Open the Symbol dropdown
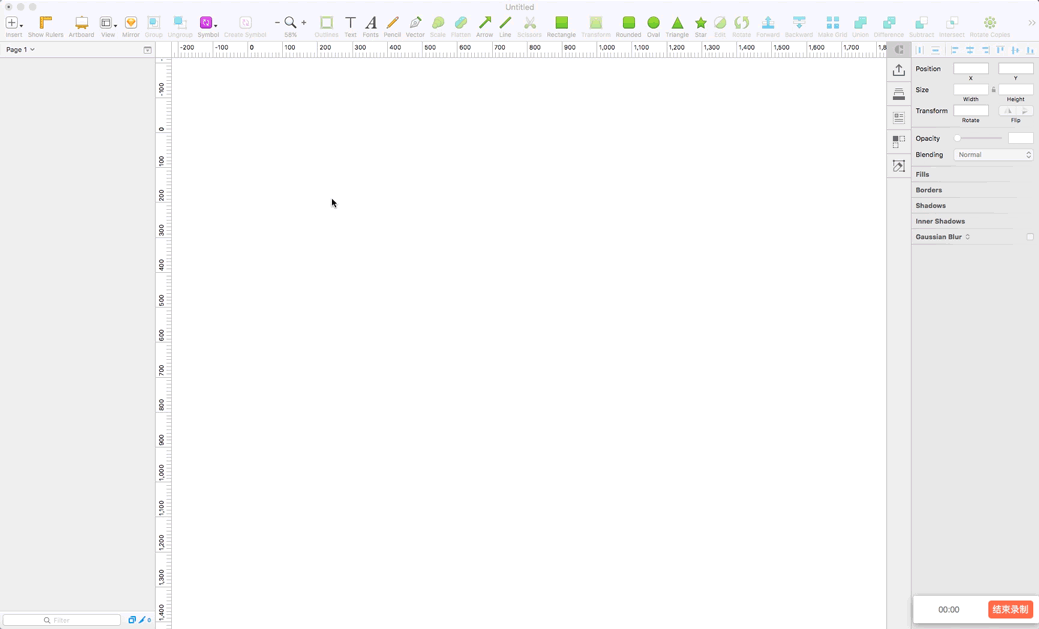The height and width of the screenshot is (629, 1039). [207, 23]
